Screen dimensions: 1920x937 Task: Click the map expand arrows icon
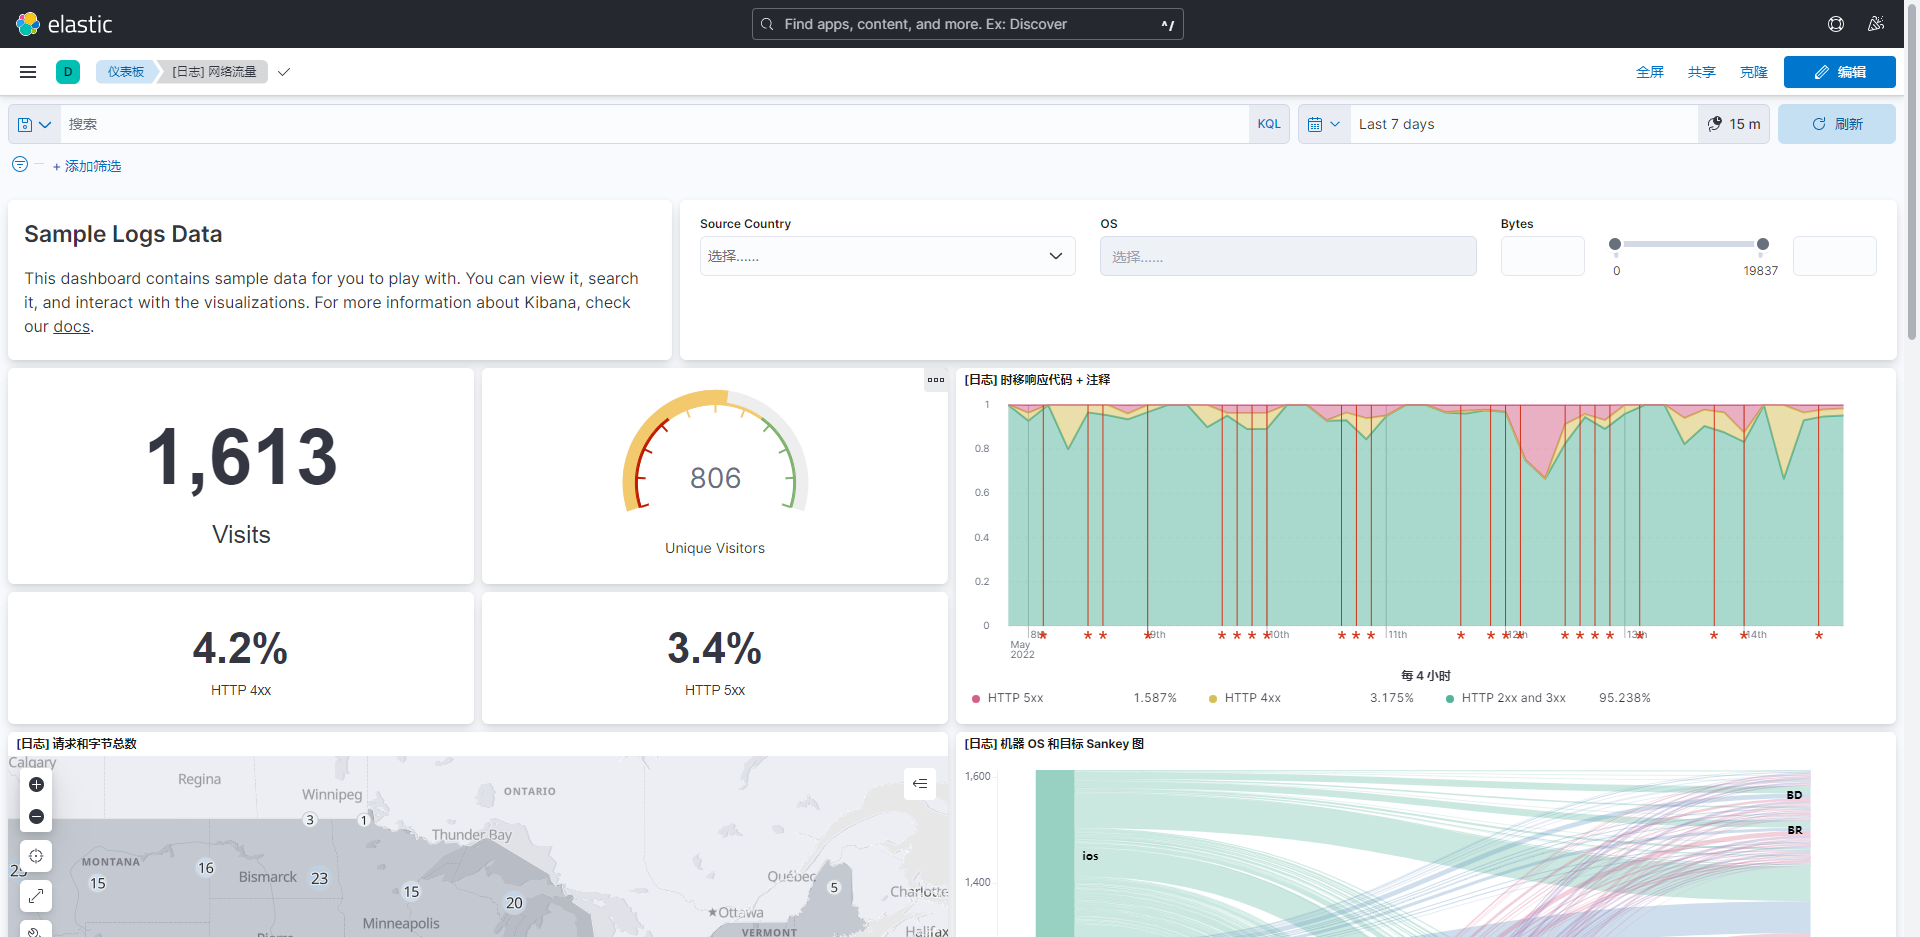tap(36, 895)
